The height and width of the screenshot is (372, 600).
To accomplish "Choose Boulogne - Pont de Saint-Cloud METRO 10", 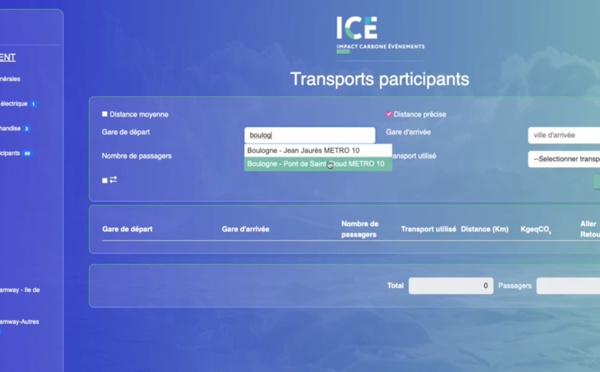I will [318, 164].
